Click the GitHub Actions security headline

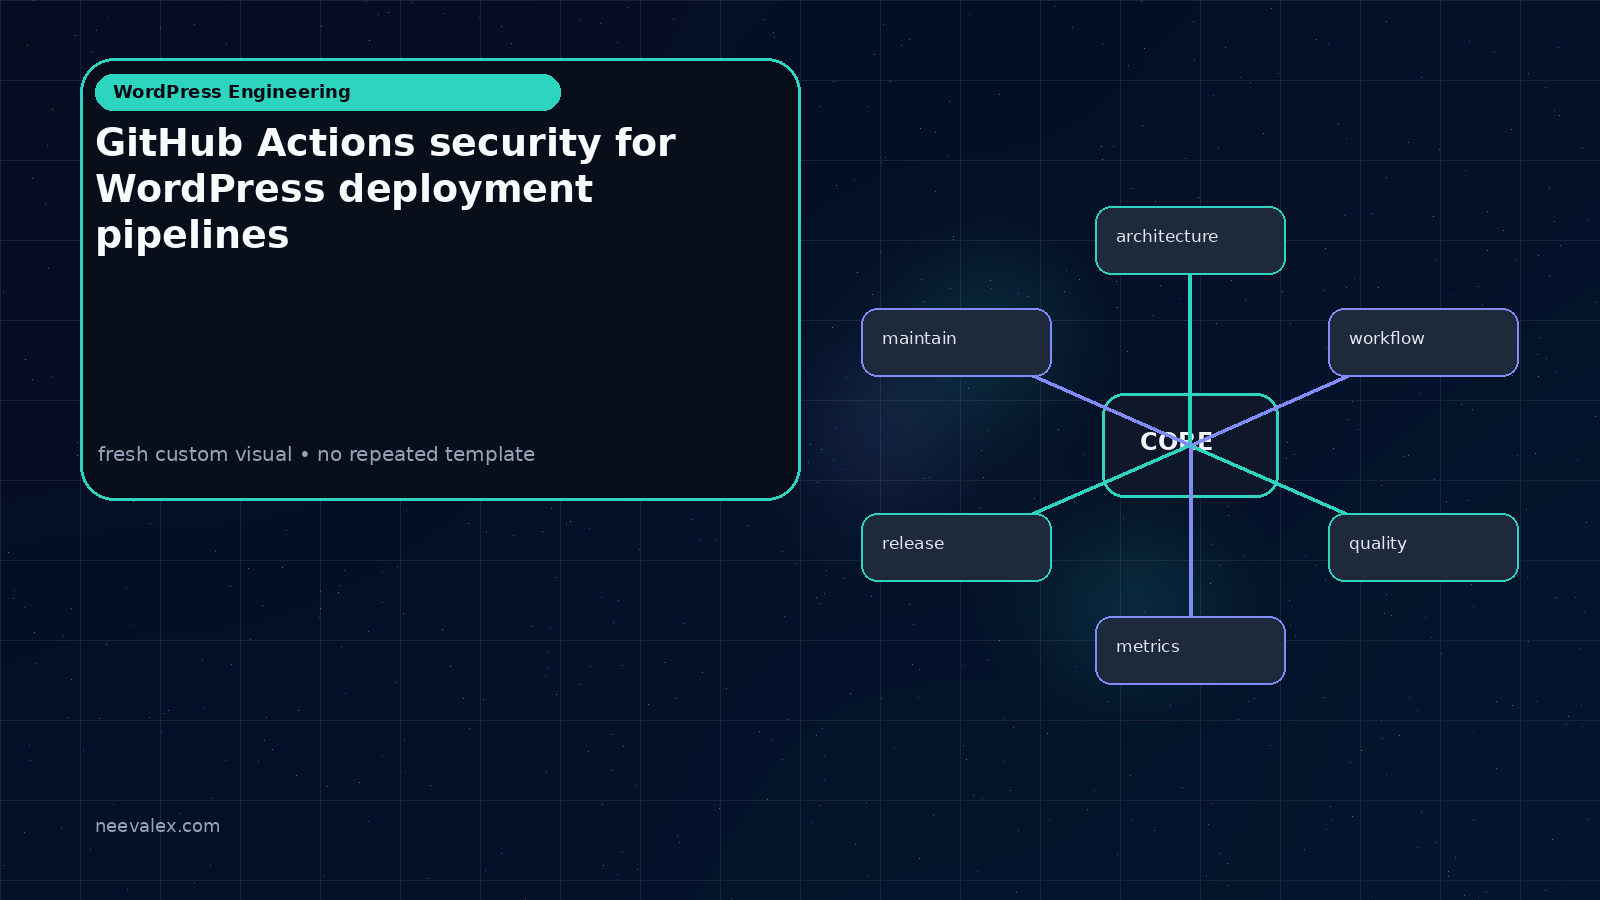pos(385,189)
